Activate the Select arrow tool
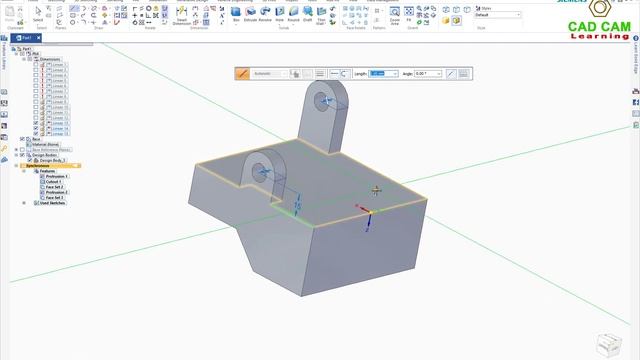 38,14
